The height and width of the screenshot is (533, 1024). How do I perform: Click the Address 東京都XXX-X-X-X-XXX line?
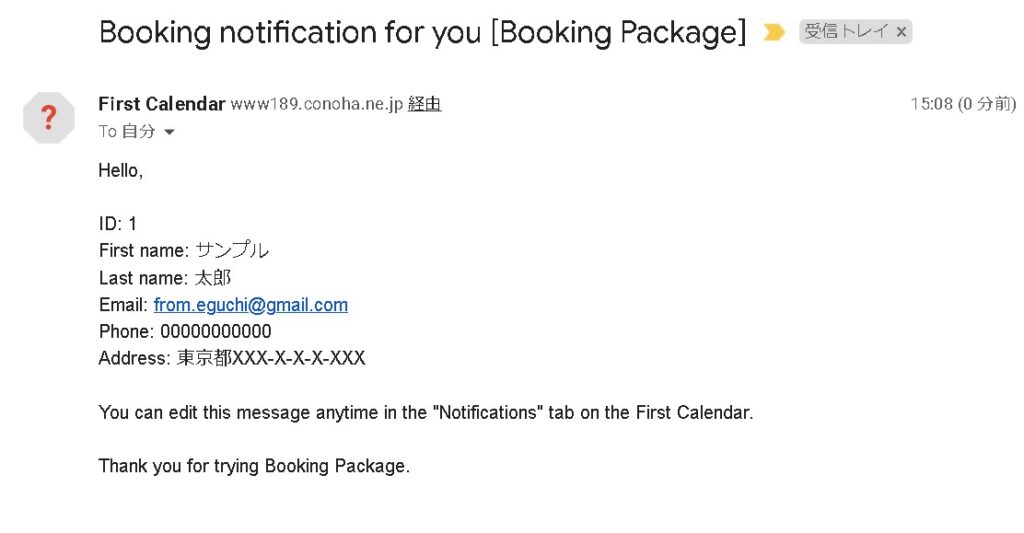point(232,358)
